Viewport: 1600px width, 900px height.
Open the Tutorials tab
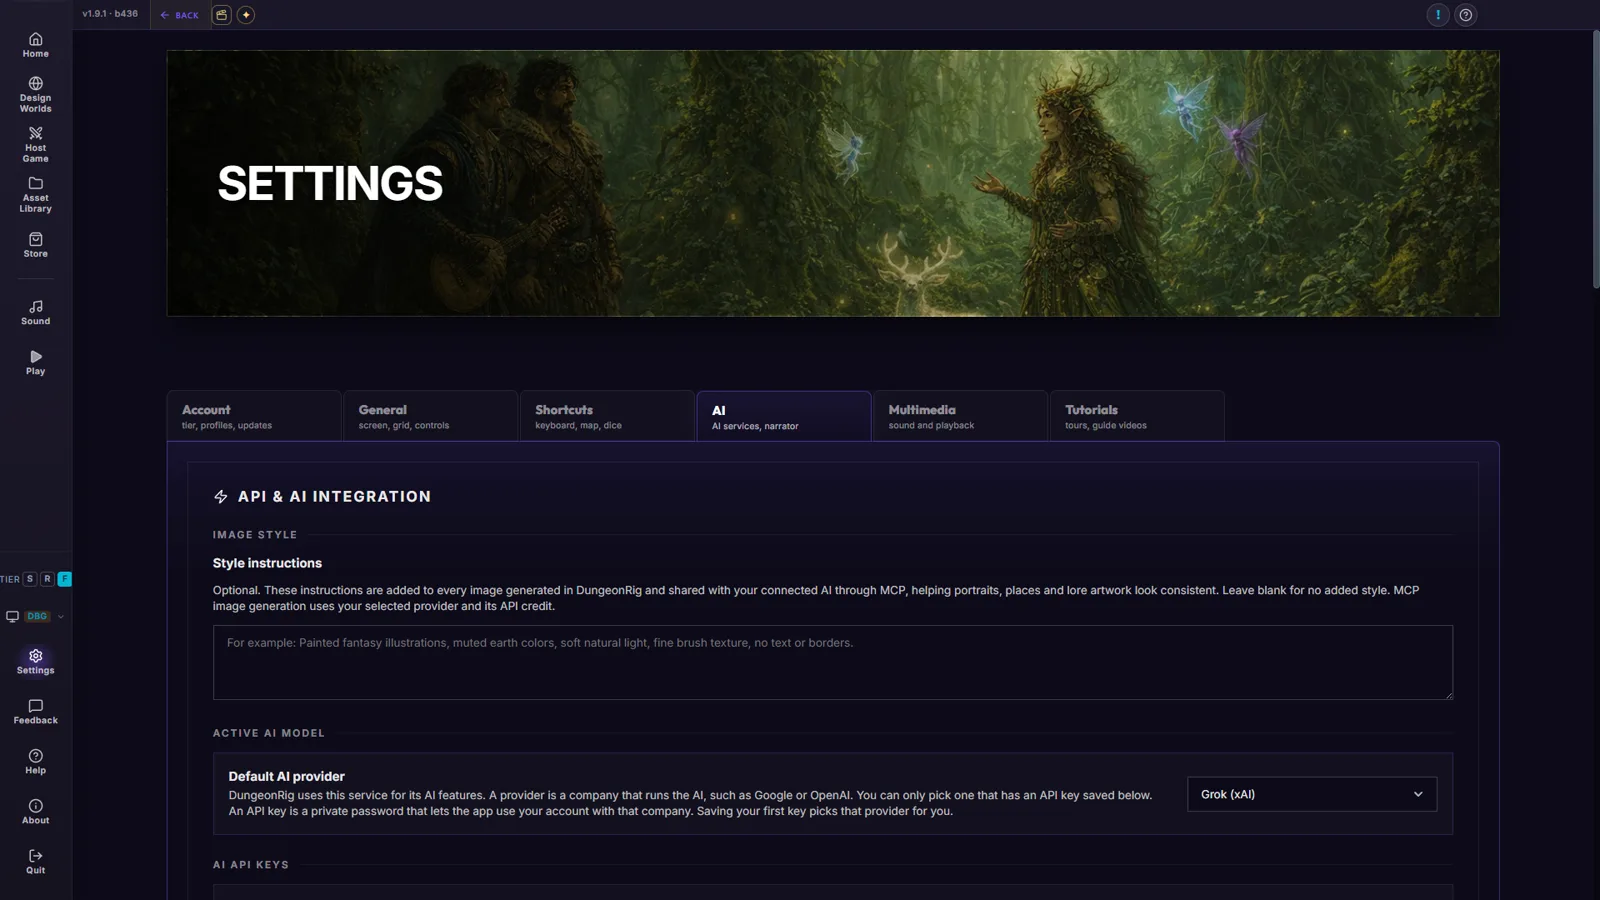click(x=1137, y=416)
